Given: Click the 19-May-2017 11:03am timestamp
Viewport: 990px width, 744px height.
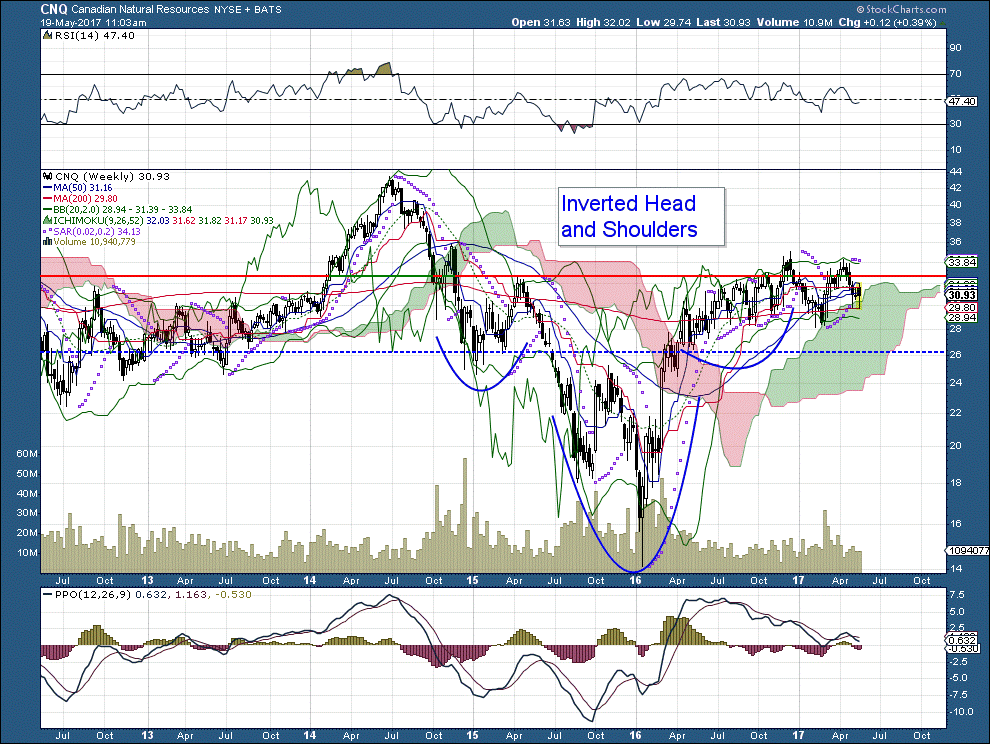Looking at the screenshot, I should pyautogui.click(x=93, y=23).
